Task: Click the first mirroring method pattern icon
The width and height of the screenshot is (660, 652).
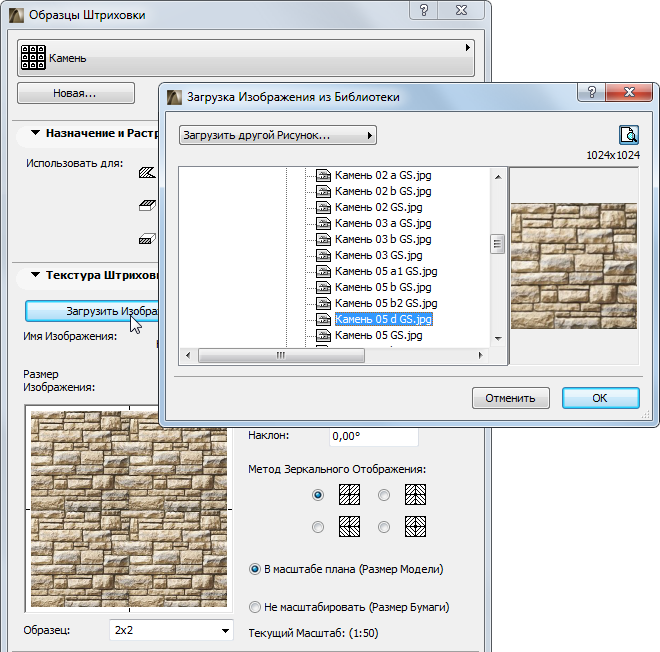Action: pos(349,495)
